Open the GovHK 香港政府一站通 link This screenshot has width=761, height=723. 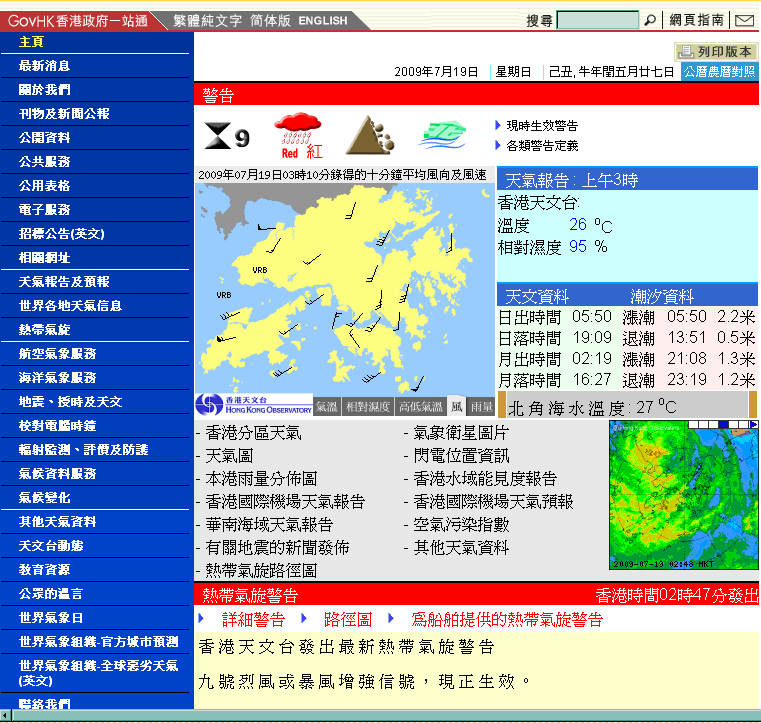tap(78, 21)
